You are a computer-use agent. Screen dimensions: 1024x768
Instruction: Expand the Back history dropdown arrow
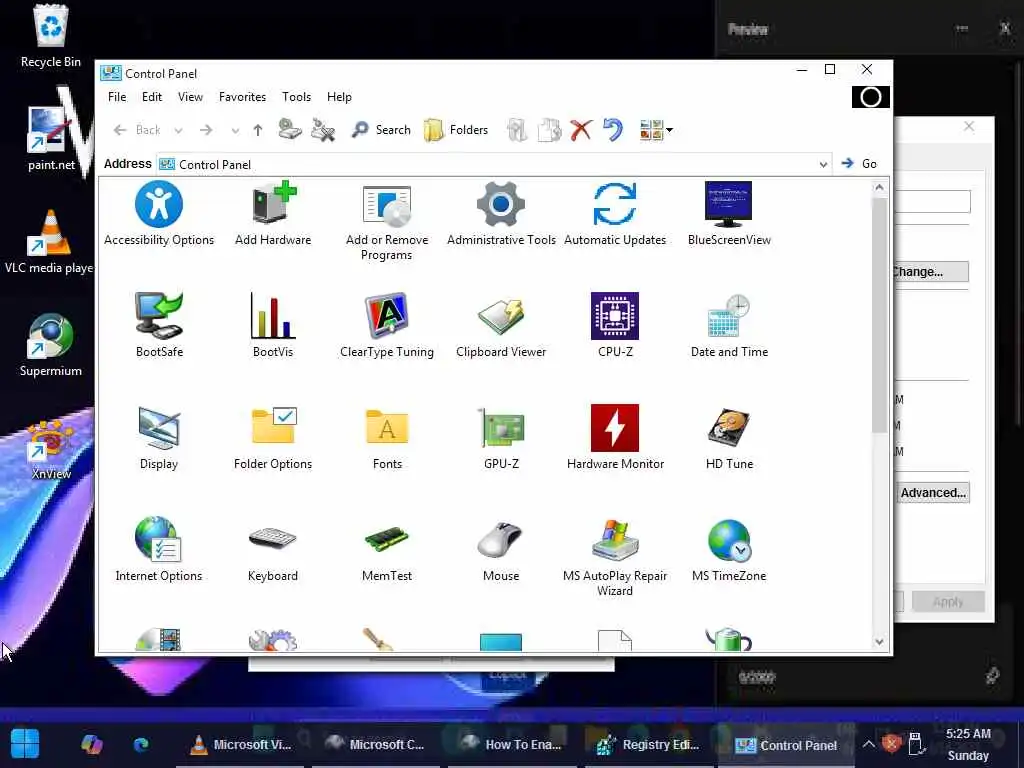pos(178,131)
